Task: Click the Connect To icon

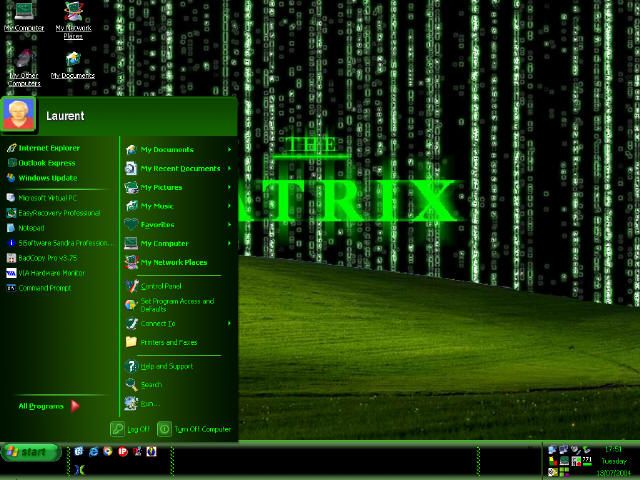Action: 131,324
